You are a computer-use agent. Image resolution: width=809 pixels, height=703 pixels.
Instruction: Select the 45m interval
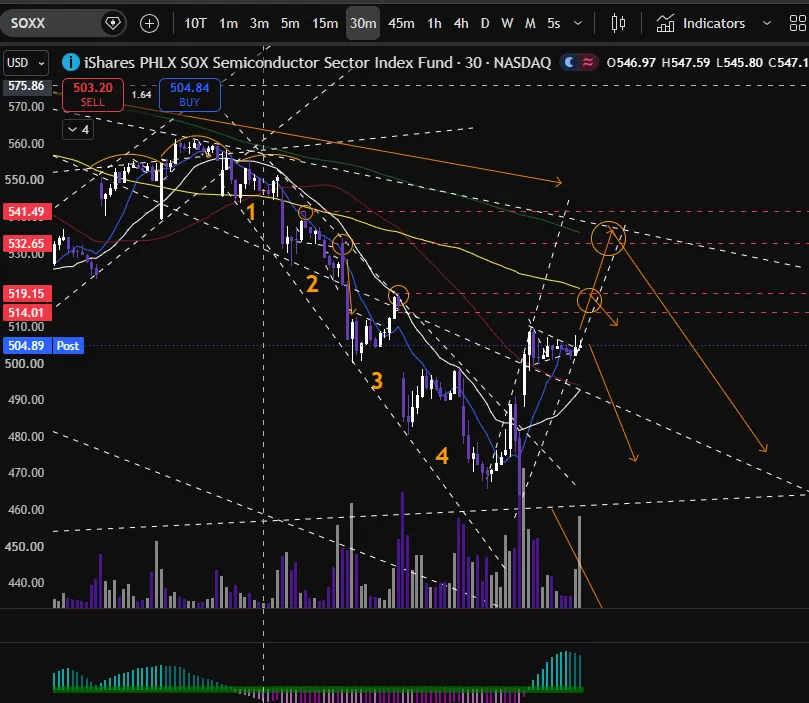401,23
